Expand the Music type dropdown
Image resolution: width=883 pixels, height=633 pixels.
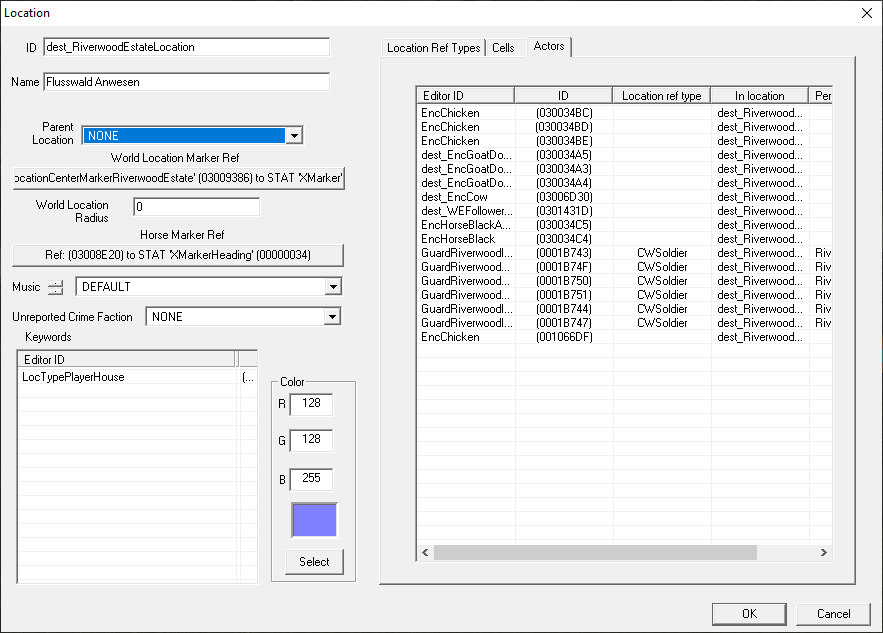333,288
